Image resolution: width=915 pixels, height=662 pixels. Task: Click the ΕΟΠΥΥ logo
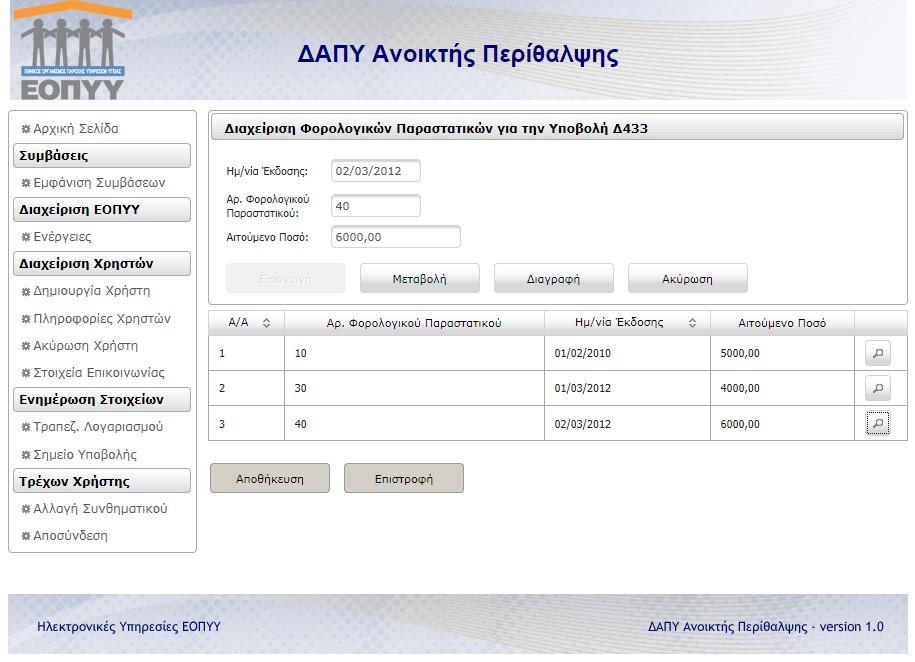72,51
